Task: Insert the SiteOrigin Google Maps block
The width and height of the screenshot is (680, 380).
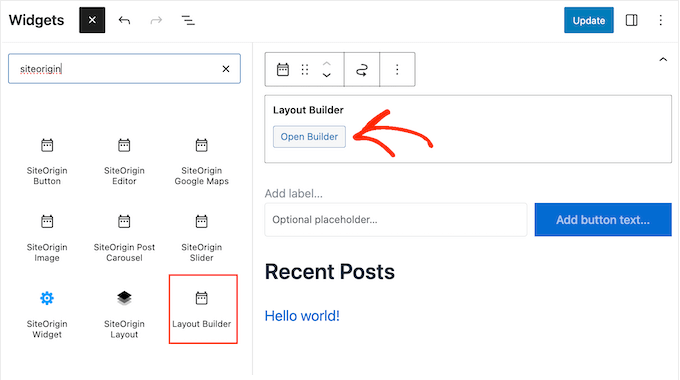Action: [201, 161]
